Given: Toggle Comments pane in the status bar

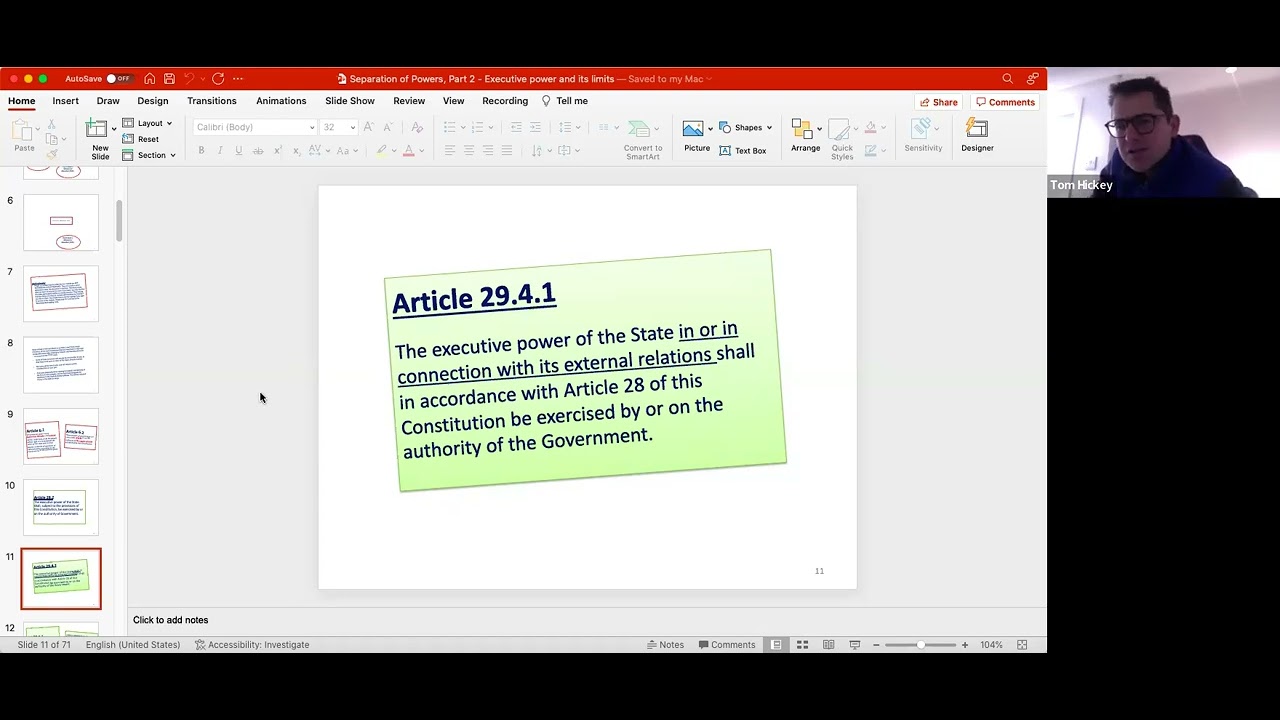Looking at the screenshot, I should [727, 645].
